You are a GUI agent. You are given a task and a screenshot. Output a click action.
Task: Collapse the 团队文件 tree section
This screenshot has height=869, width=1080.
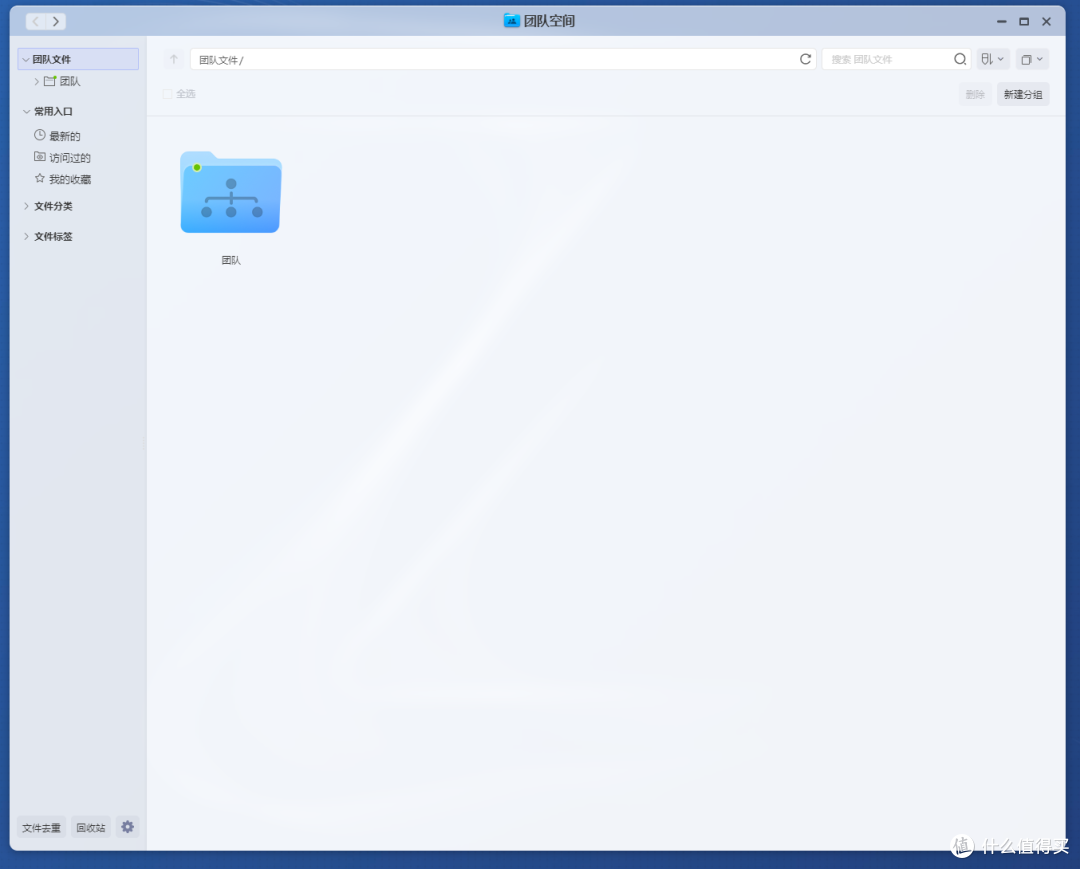coord(25,59)
